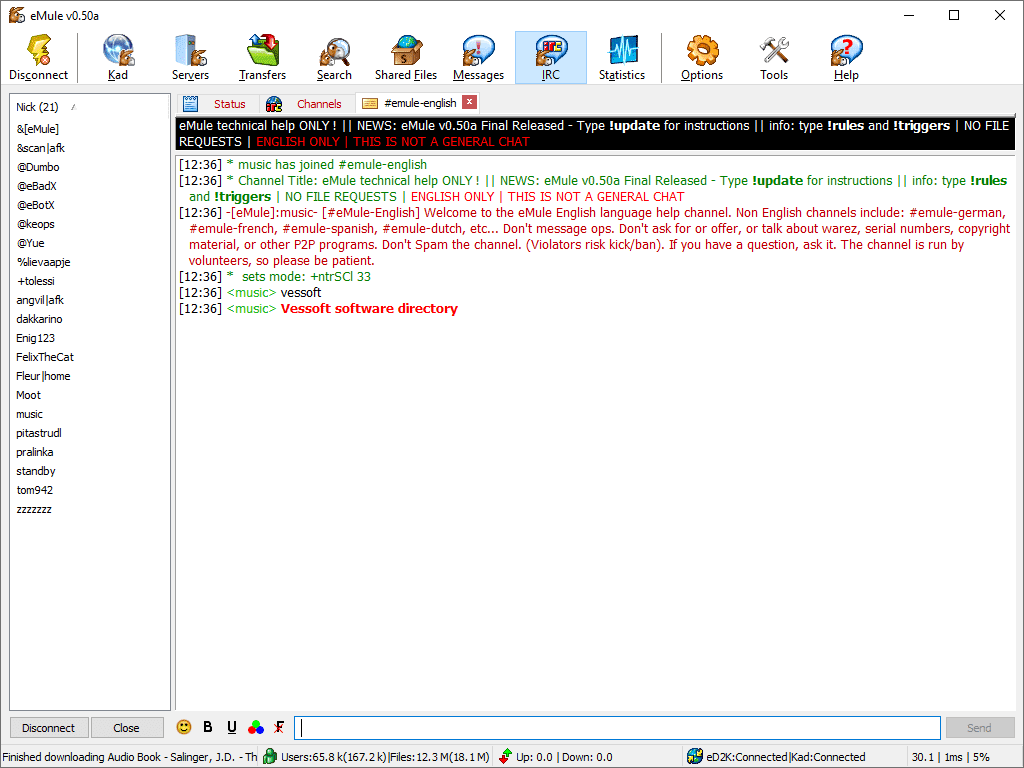
Task: Click the IRC Disconnect button at bottom
Action: point(48,728)
